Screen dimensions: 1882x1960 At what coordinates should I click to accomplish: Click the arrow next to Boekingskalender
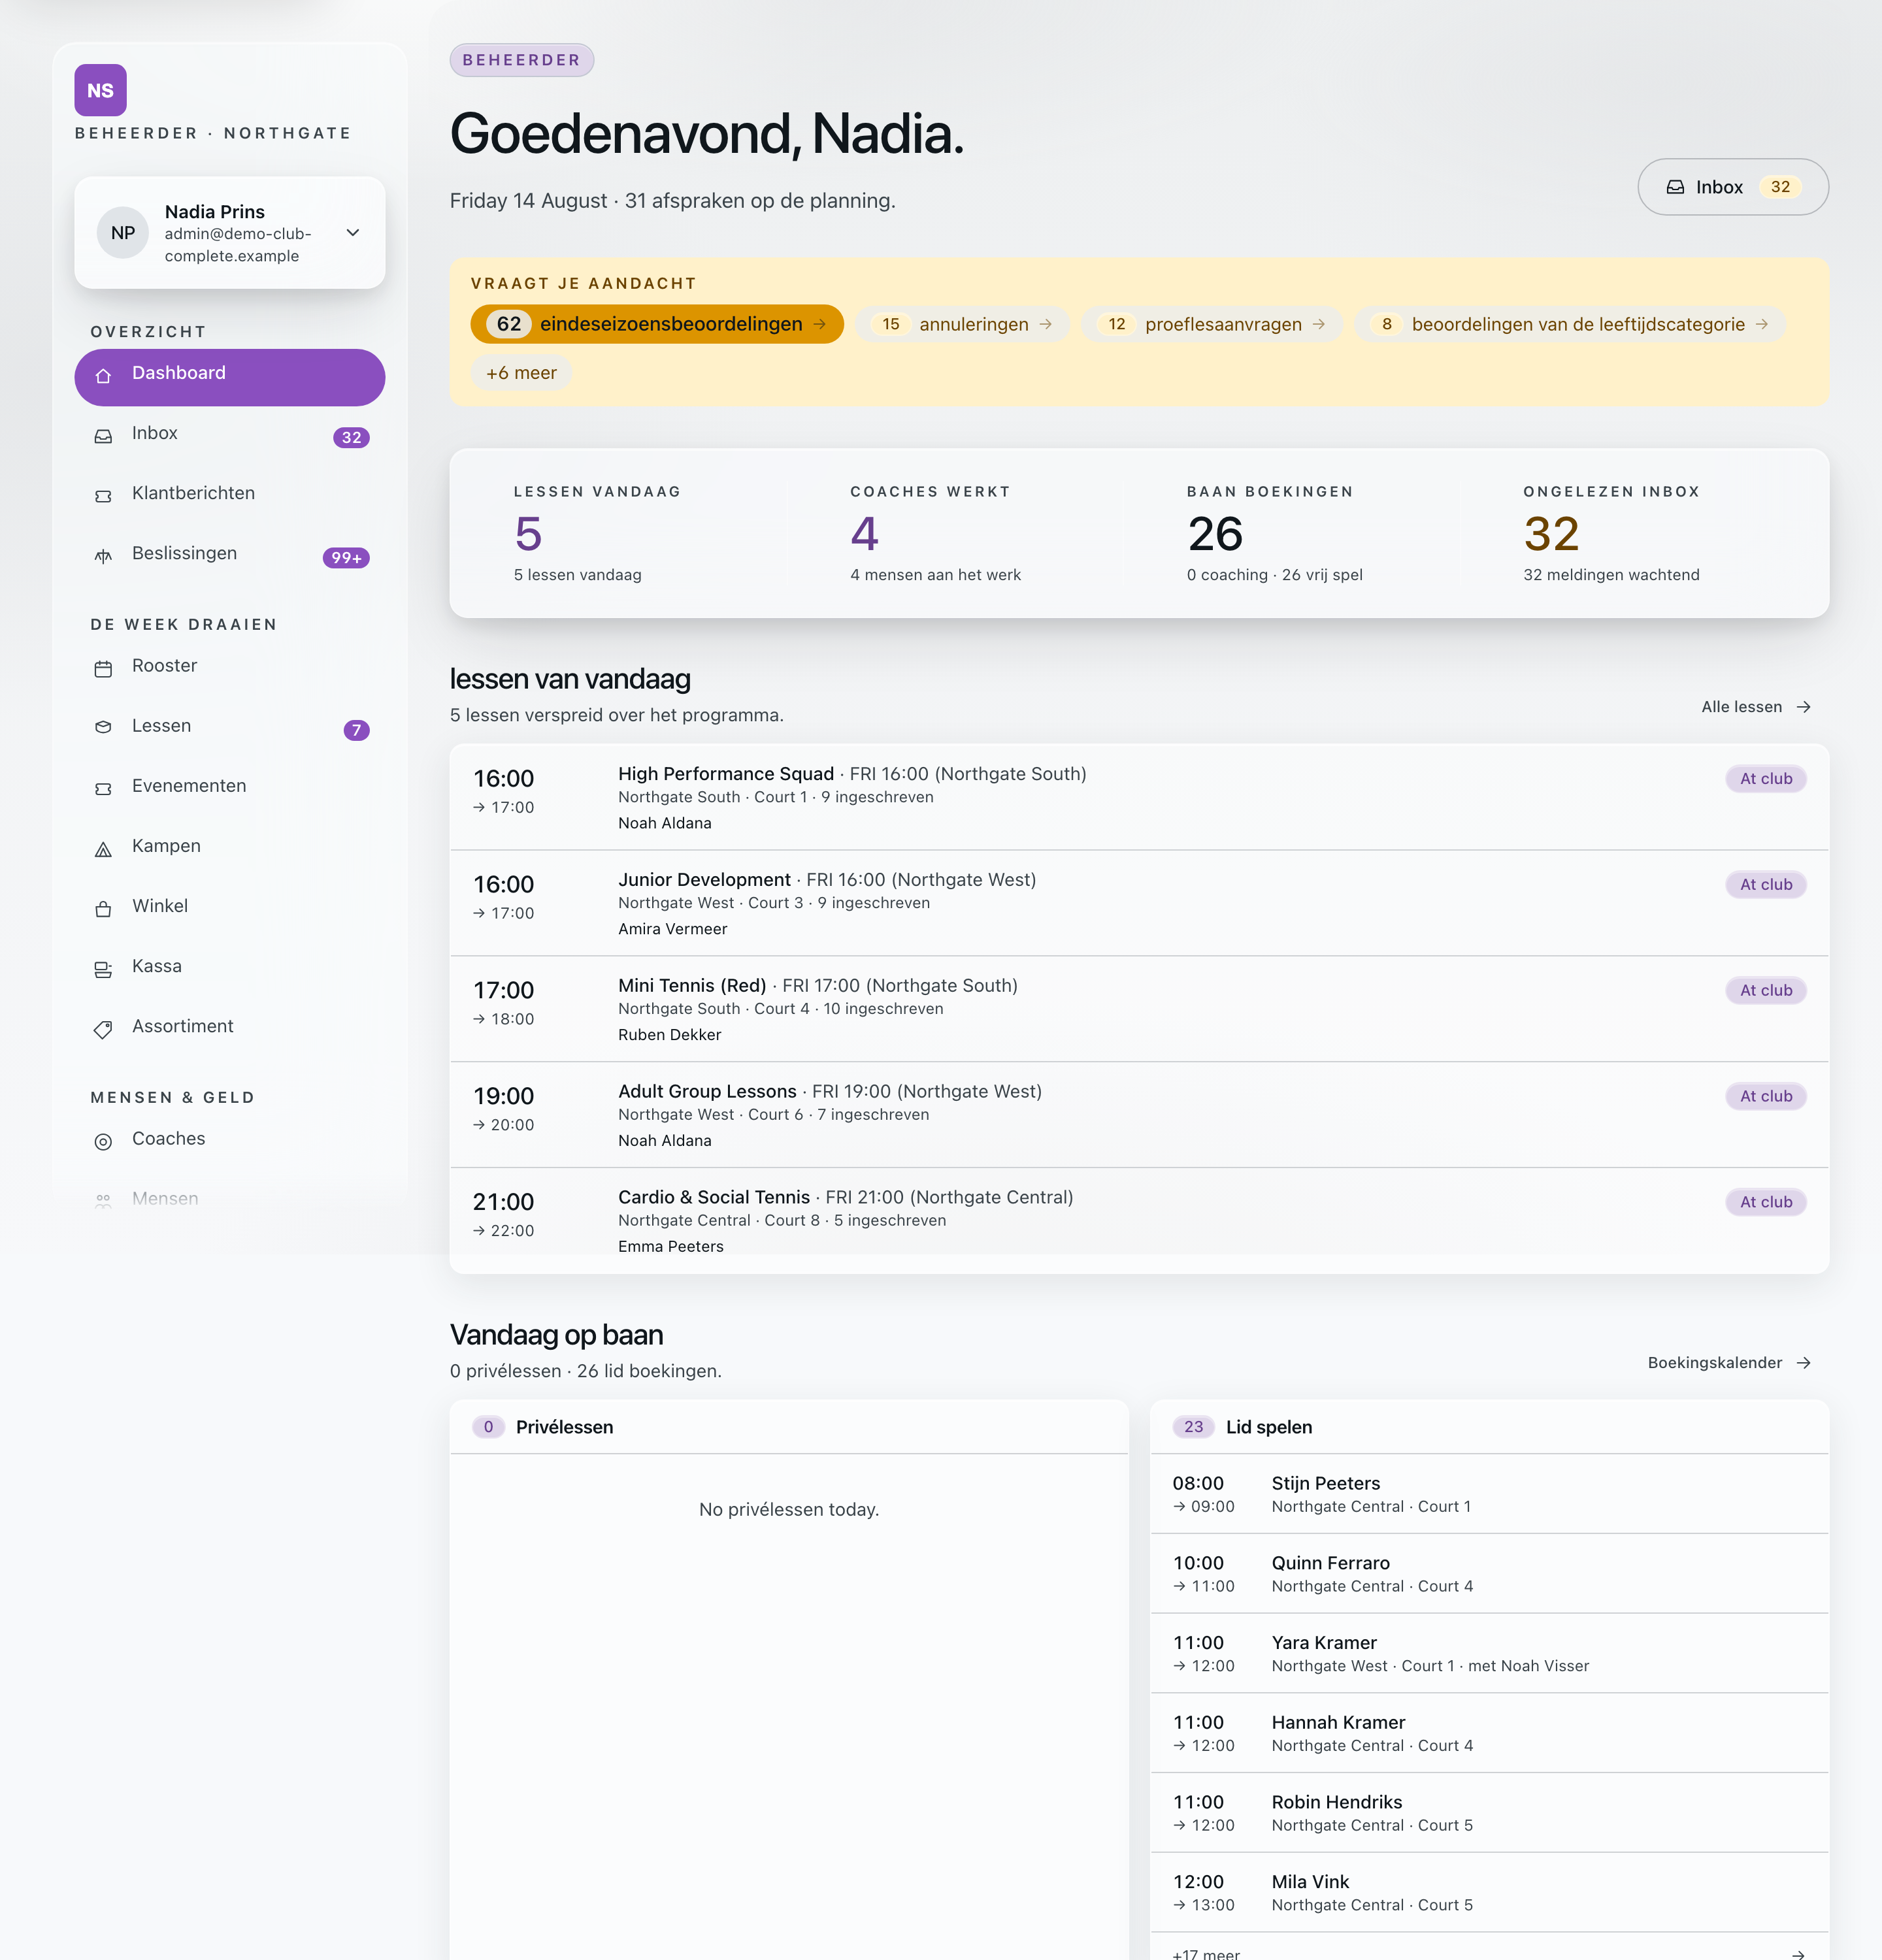pyautogui.click(x=1804, y=1363)
